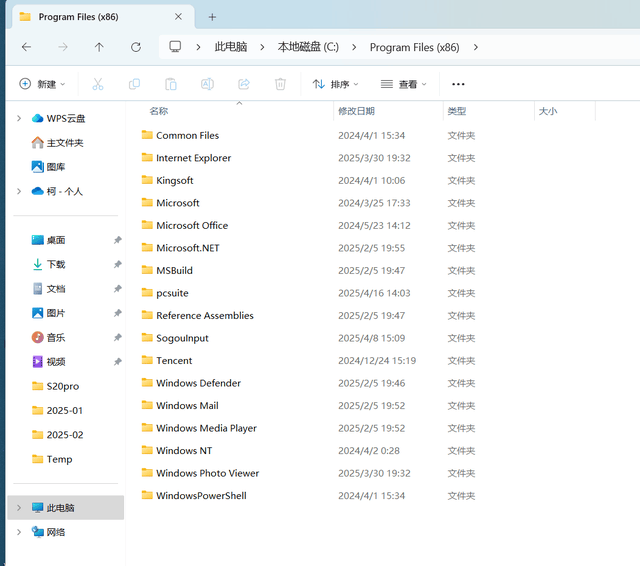The image size is (640, 566).
Task: Go back with the left arrow button
Action: [x=27, y=47]
